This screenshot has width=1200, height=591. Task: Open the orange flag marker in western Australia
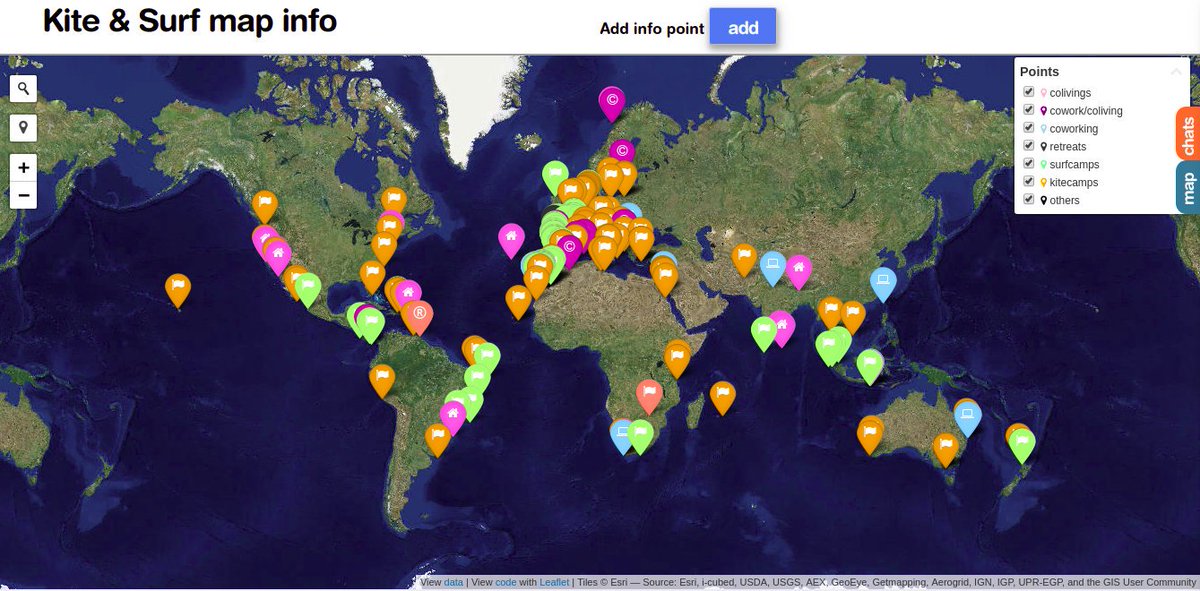pyautogui.click(x=870, y=436)
